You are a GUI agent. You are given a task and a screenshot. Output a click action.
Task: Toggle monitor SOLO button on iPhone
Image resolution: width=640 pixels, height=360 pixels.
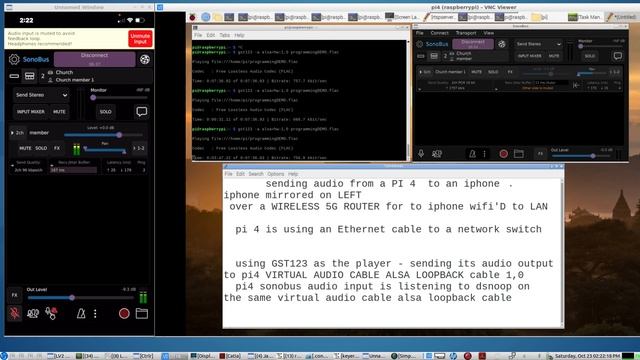[105, 111]
